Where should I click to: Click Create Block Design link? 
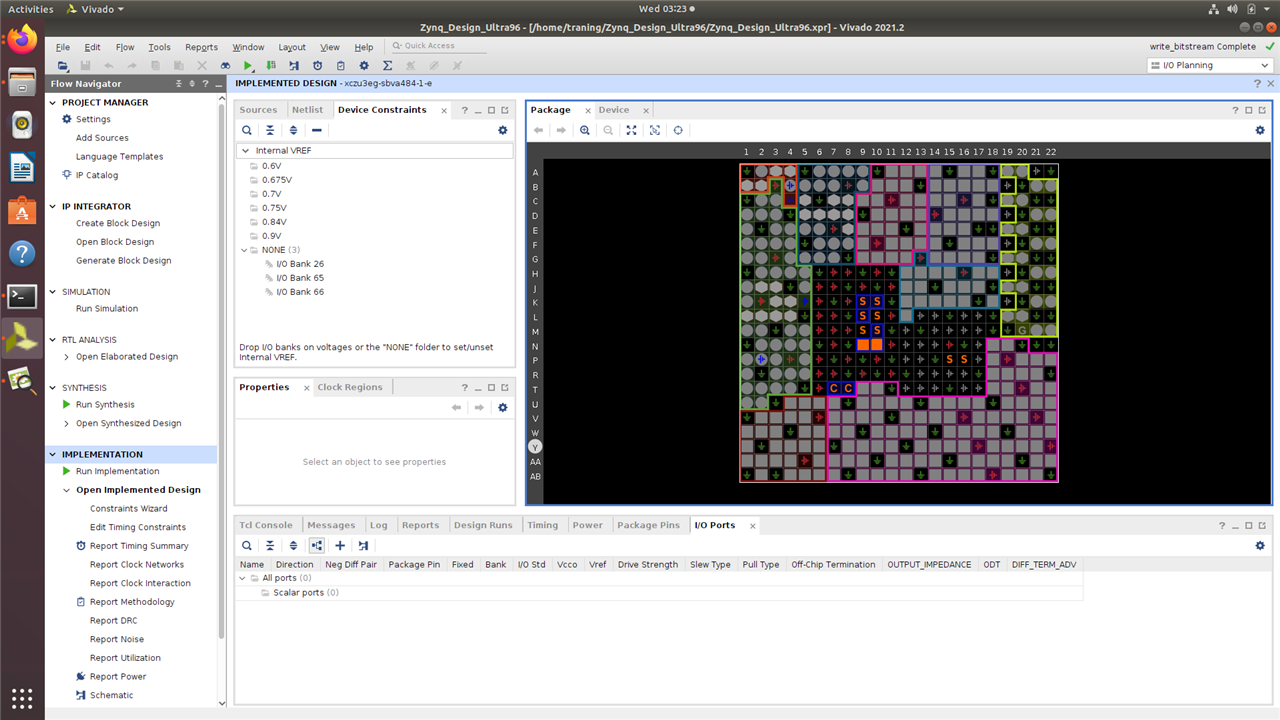coord(118,223)
